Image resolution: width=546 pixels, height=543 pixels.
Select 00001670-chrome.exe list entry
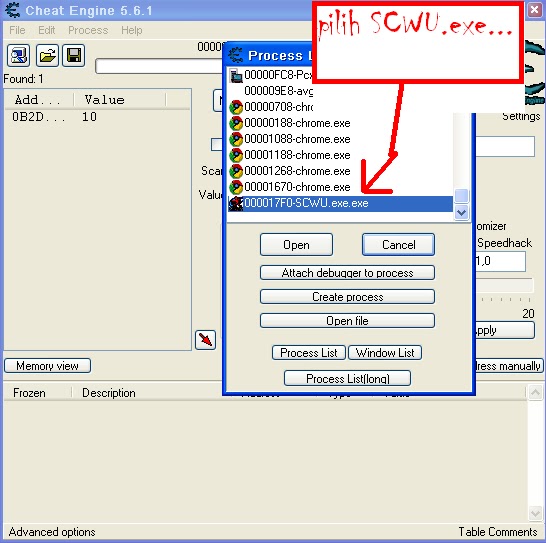[340, 187]
